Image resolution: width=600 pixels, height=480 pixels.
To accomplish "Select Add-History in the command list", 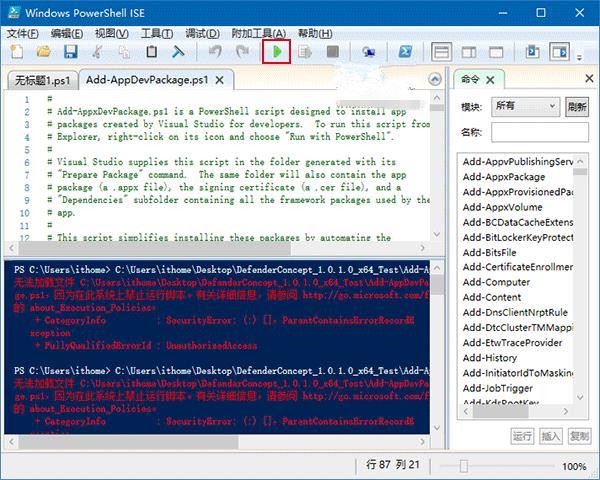I will click(x=490, y=358).
